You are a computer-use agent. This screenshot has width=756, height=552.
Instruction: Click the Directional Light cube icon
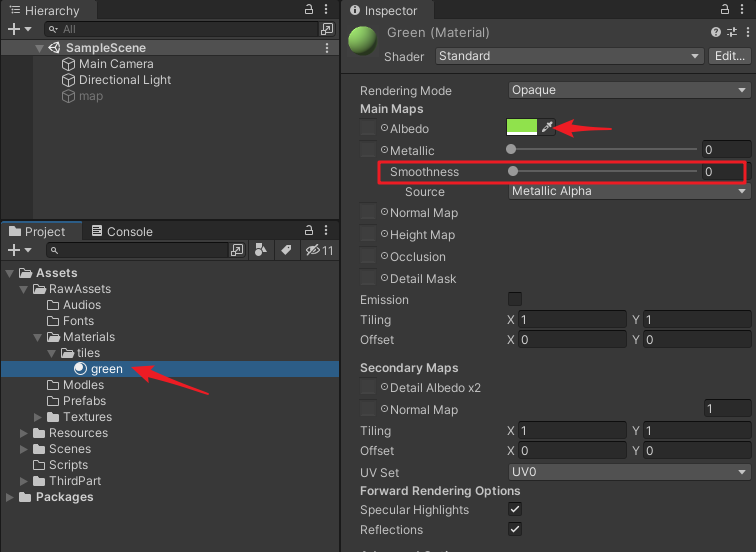68,80
